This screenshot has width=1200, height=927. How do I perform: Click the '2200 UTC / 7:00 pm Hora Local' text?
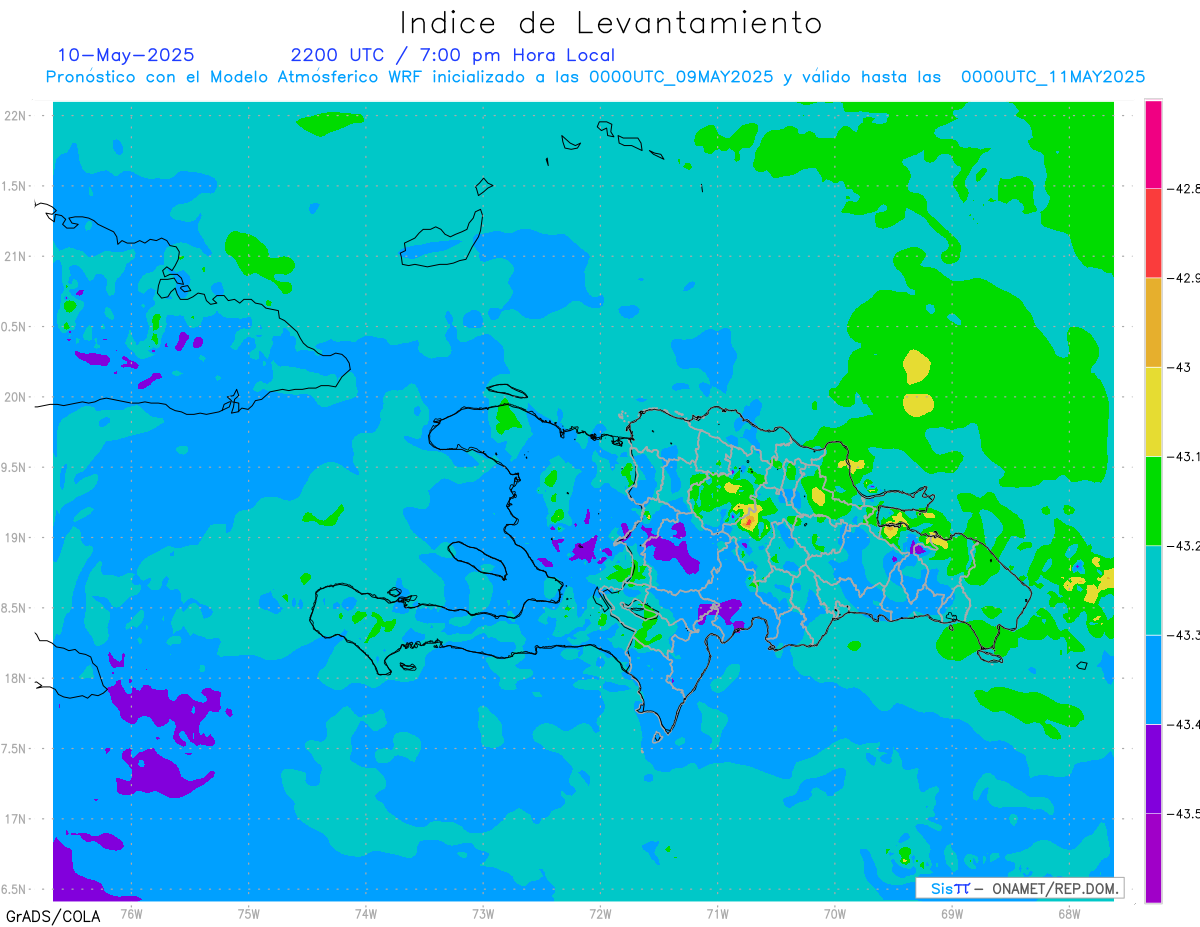453,55
